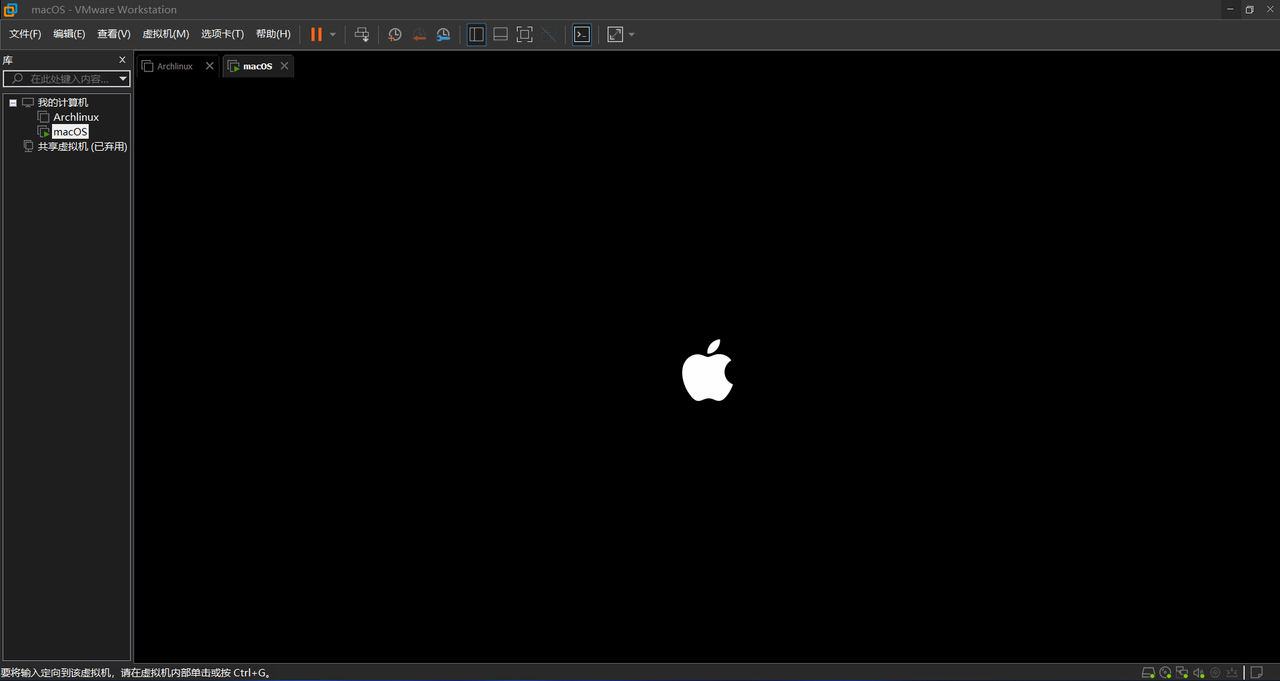Toggle console view terminal icon
This screenshot has height=681, width=1280.
click(x=581, y=34)
